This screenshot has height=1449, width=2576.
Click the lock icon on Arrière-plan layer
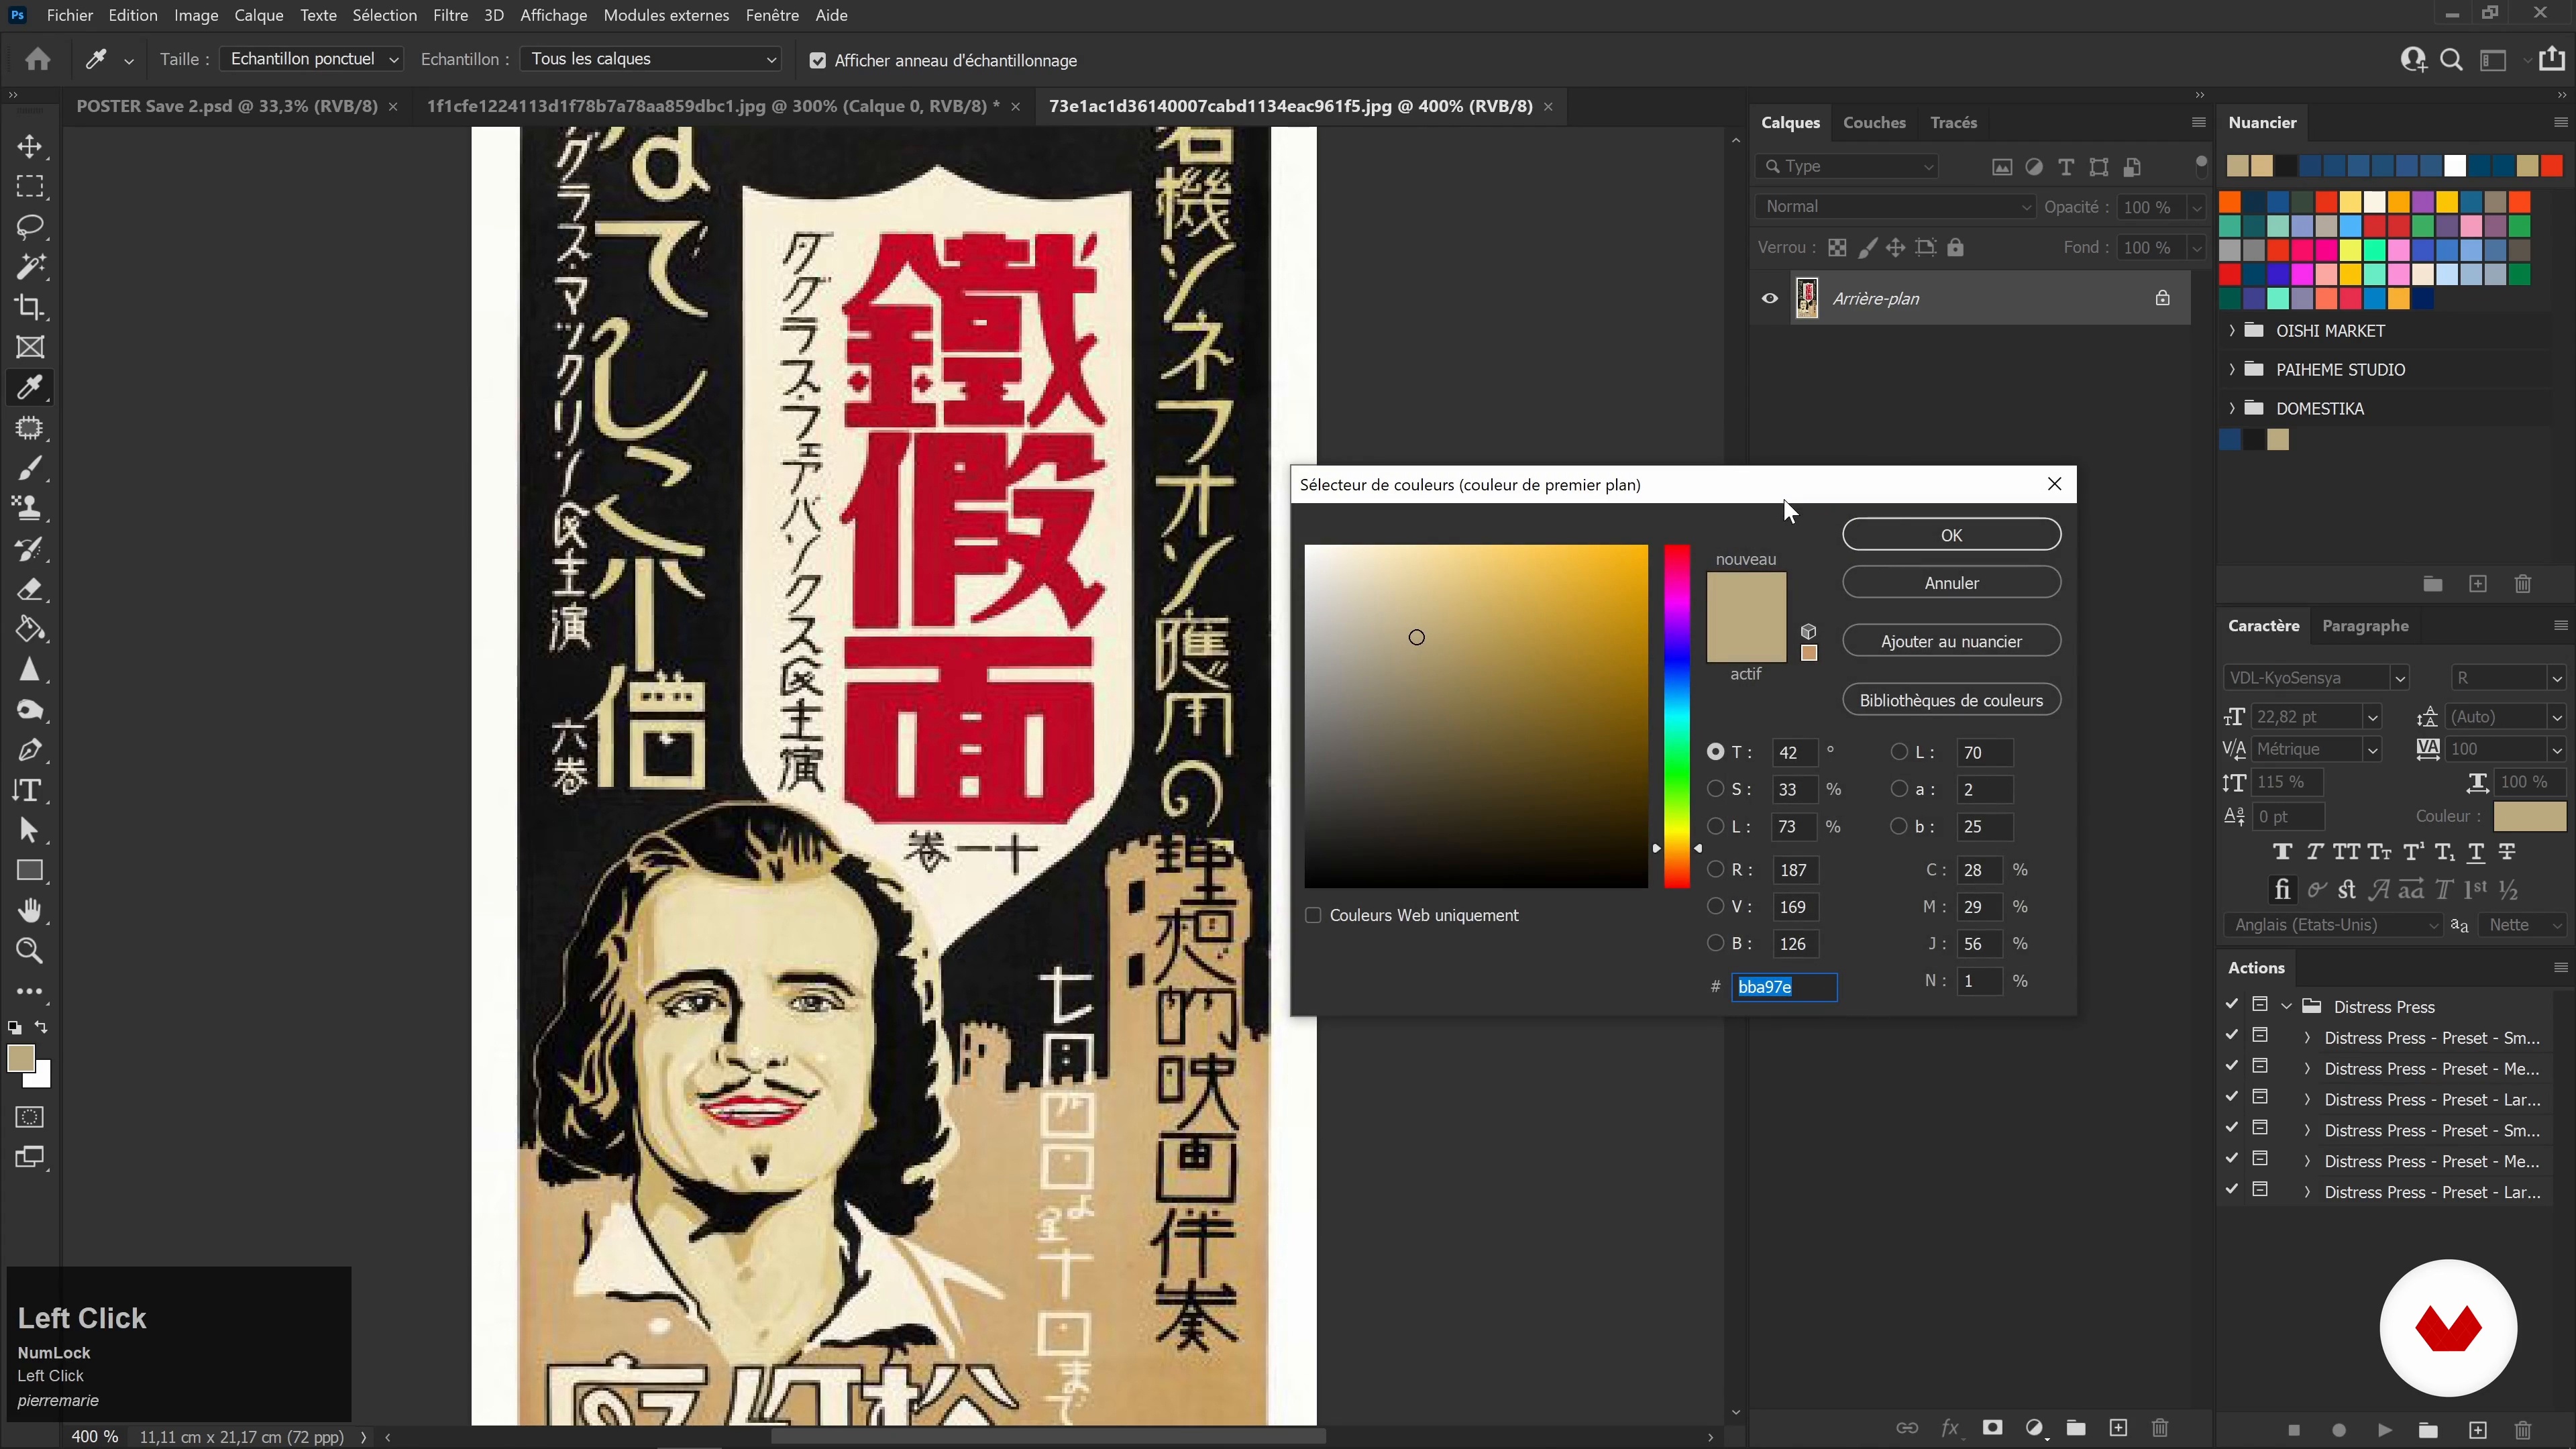point(2162,298)
